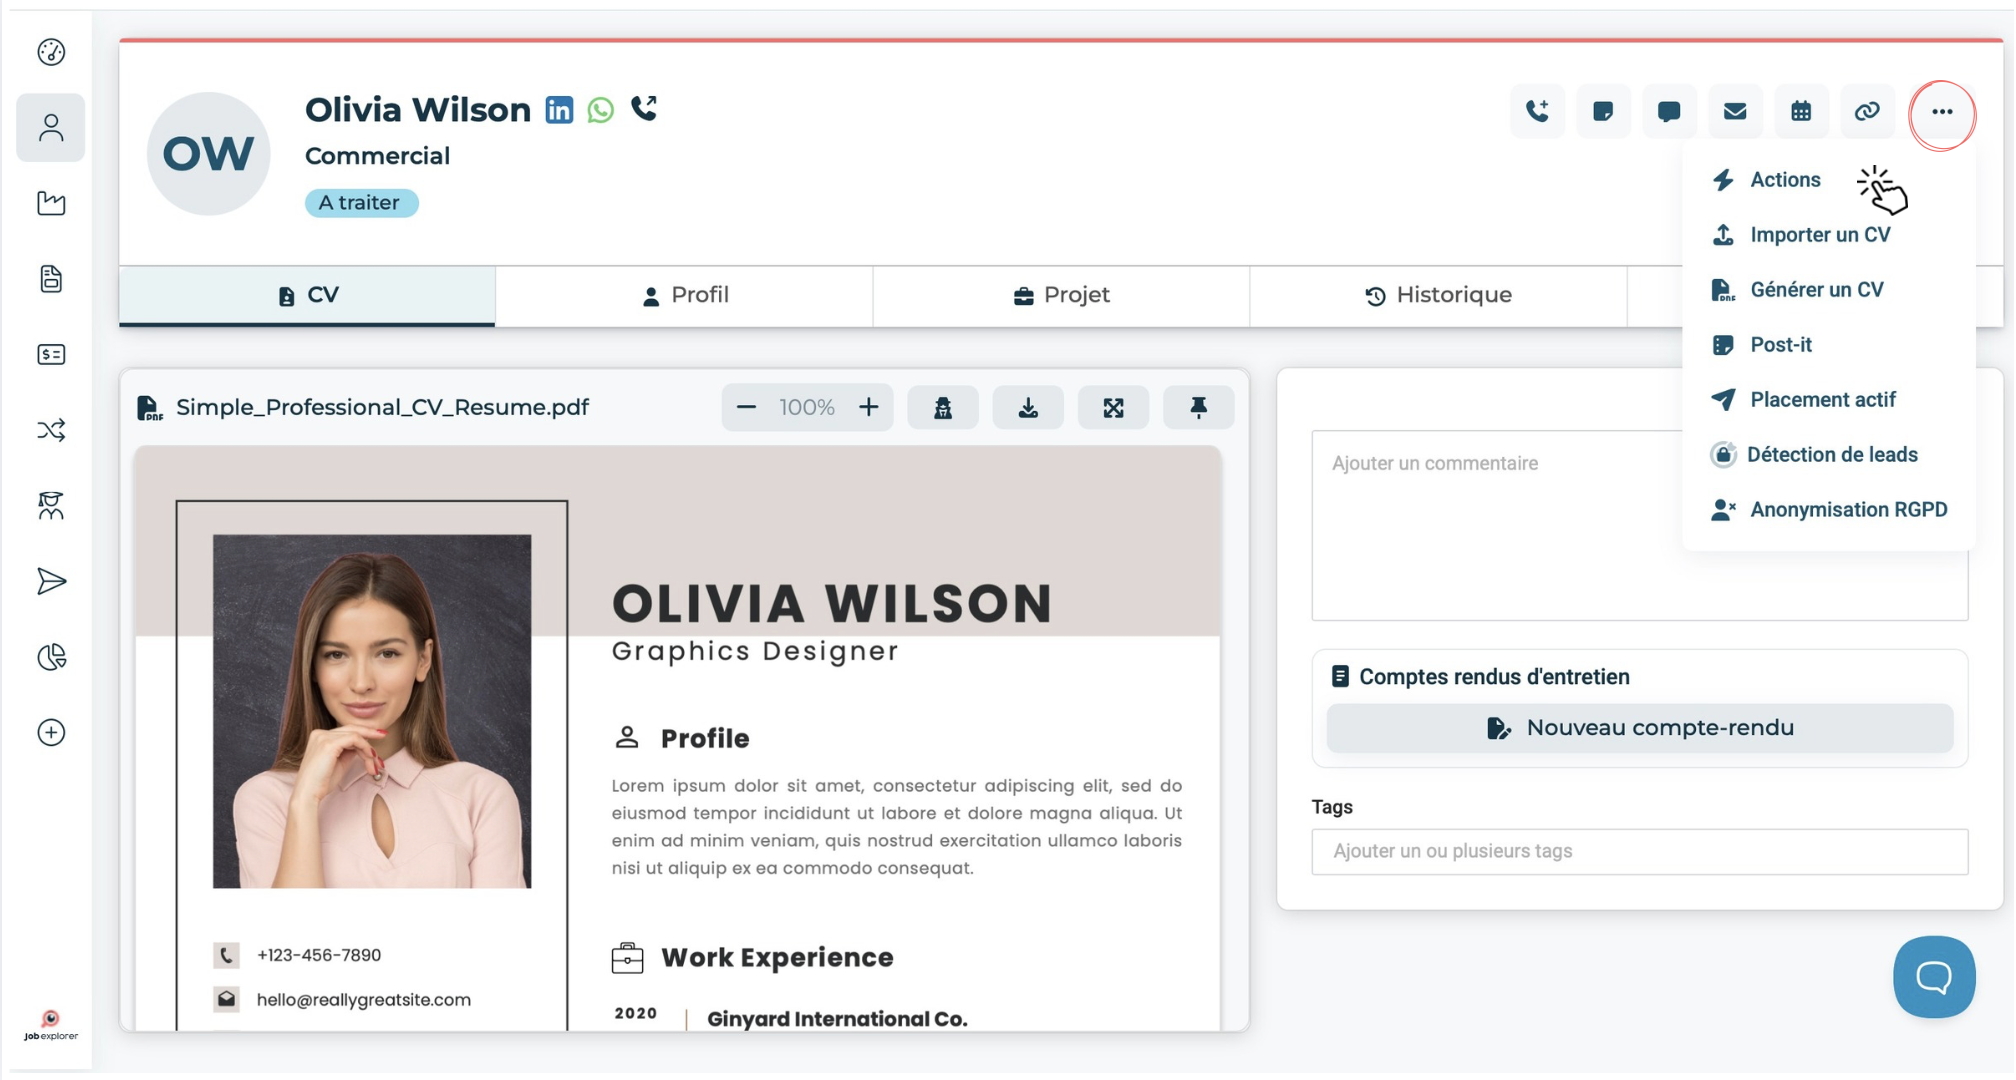The image size is (2016, 1080).
Task: Open the chat bubble comment icon
Action: tap(1668, 112)
